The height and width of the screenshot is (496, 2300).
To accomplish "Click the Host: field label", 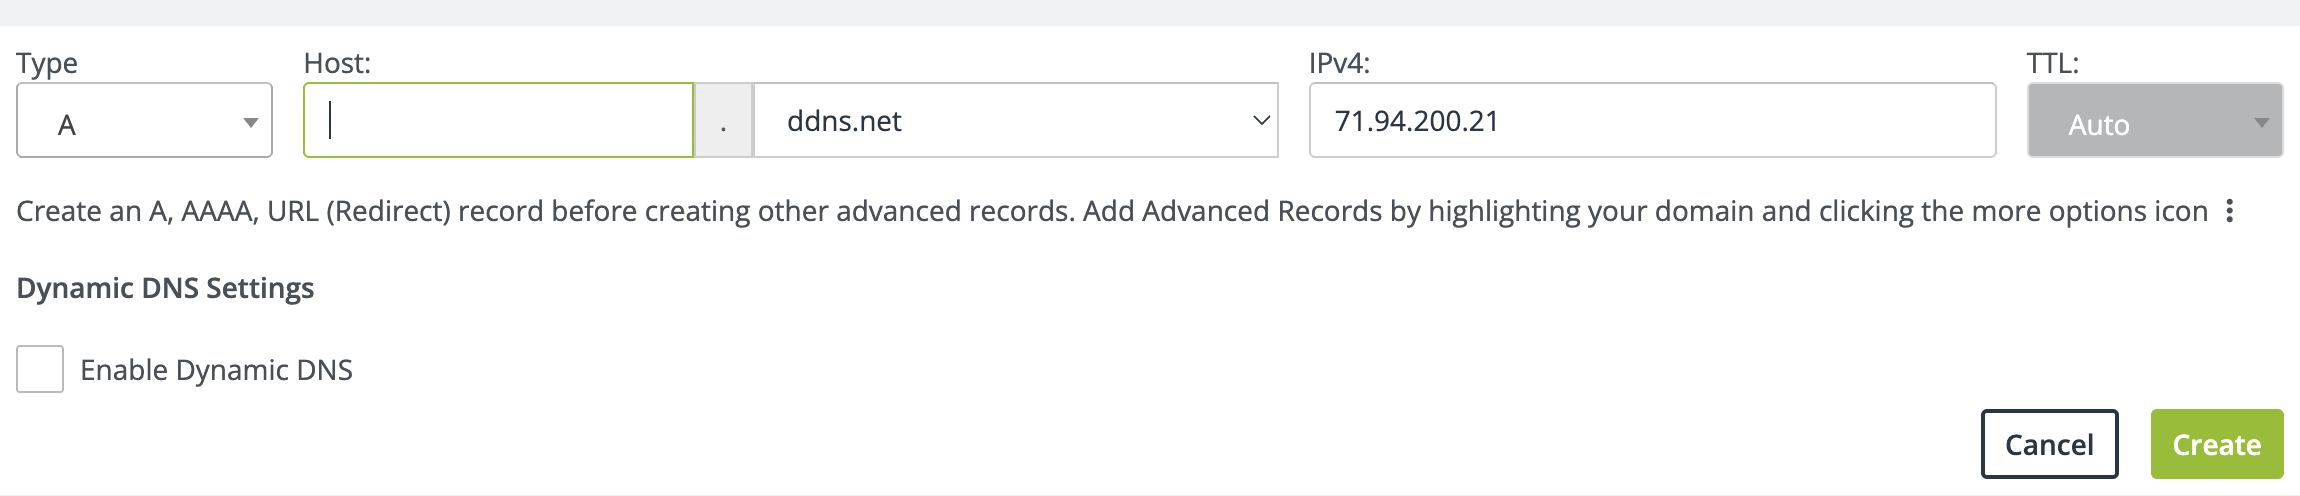I will [x=337, y=63].
